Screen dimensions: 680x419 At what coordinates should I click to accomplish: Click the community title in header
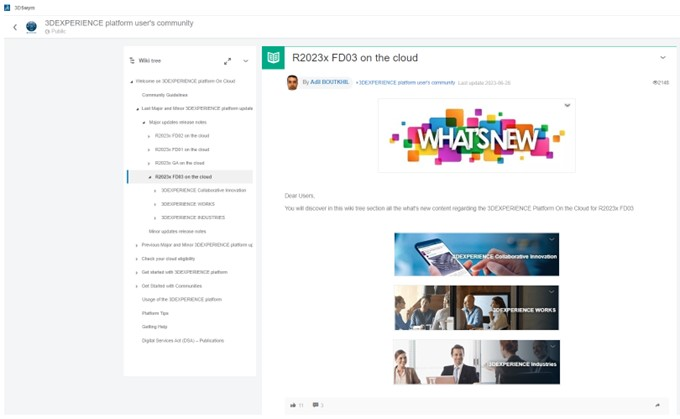point(119,23)
